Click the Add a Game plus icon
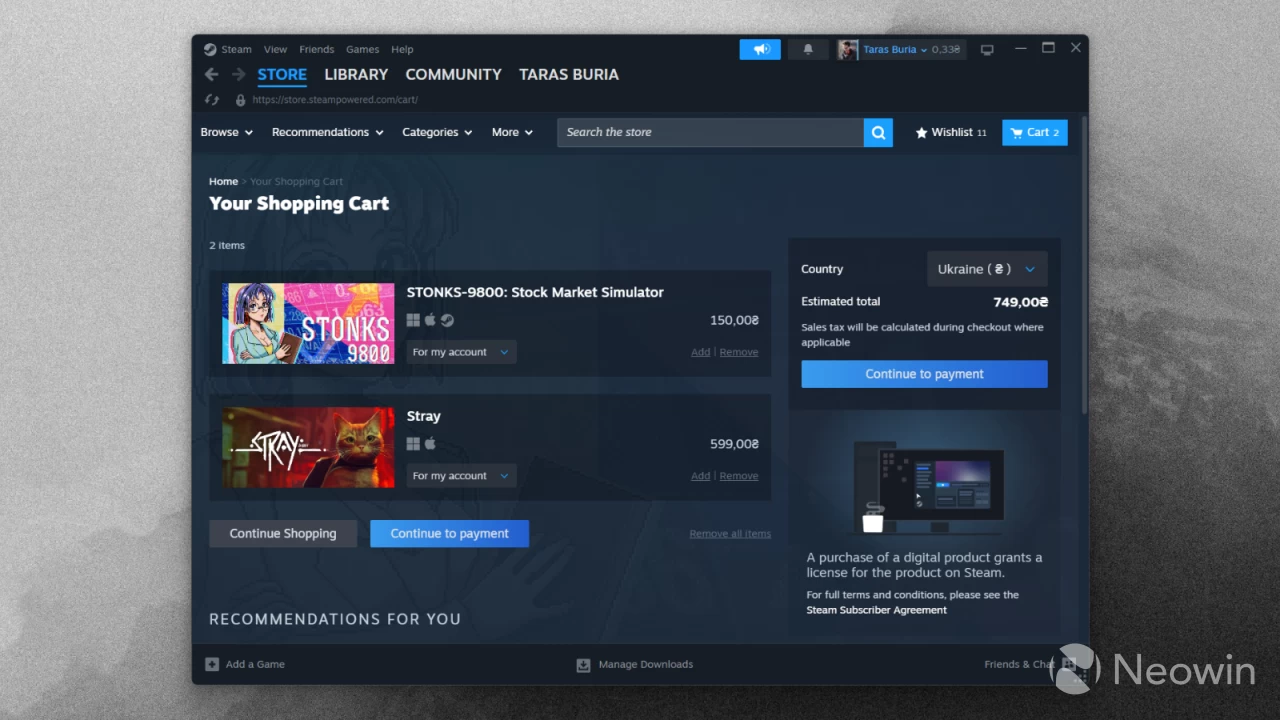The image size is (1280, 720). click(x=212, y=664)
